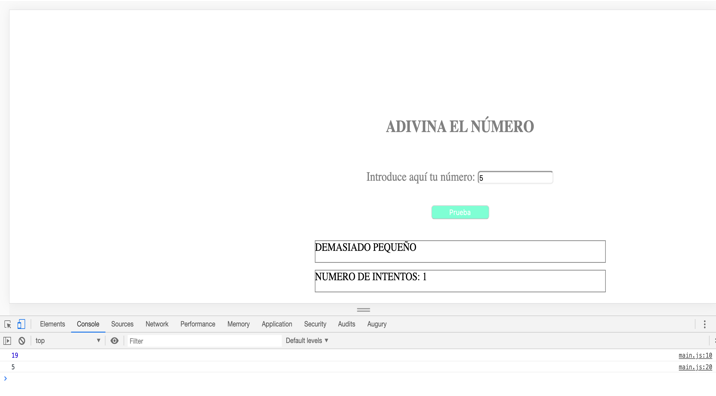
Task: Click the ADIVINA EL NÚMERO heading
Action: (460, 127)
